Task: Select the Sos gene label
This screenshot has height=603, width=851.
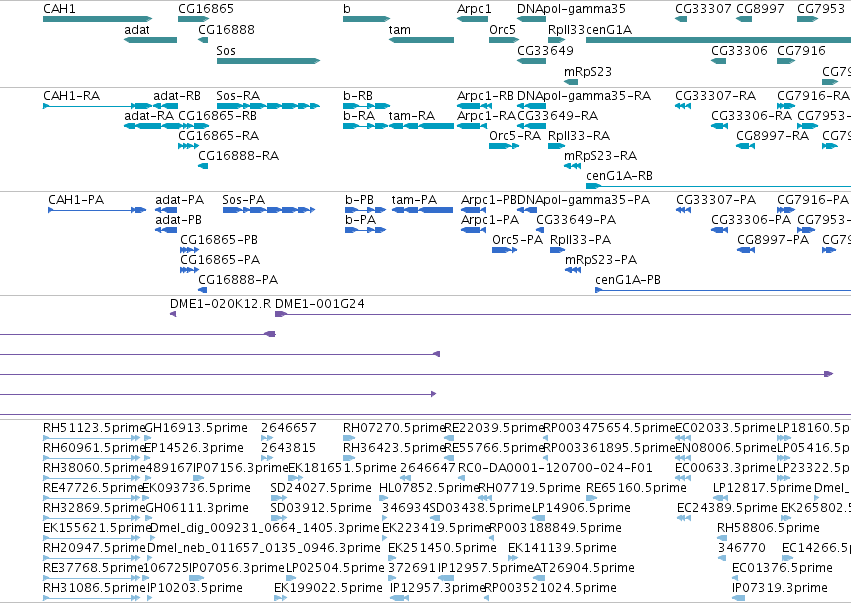Action: [x=226, y=51]
